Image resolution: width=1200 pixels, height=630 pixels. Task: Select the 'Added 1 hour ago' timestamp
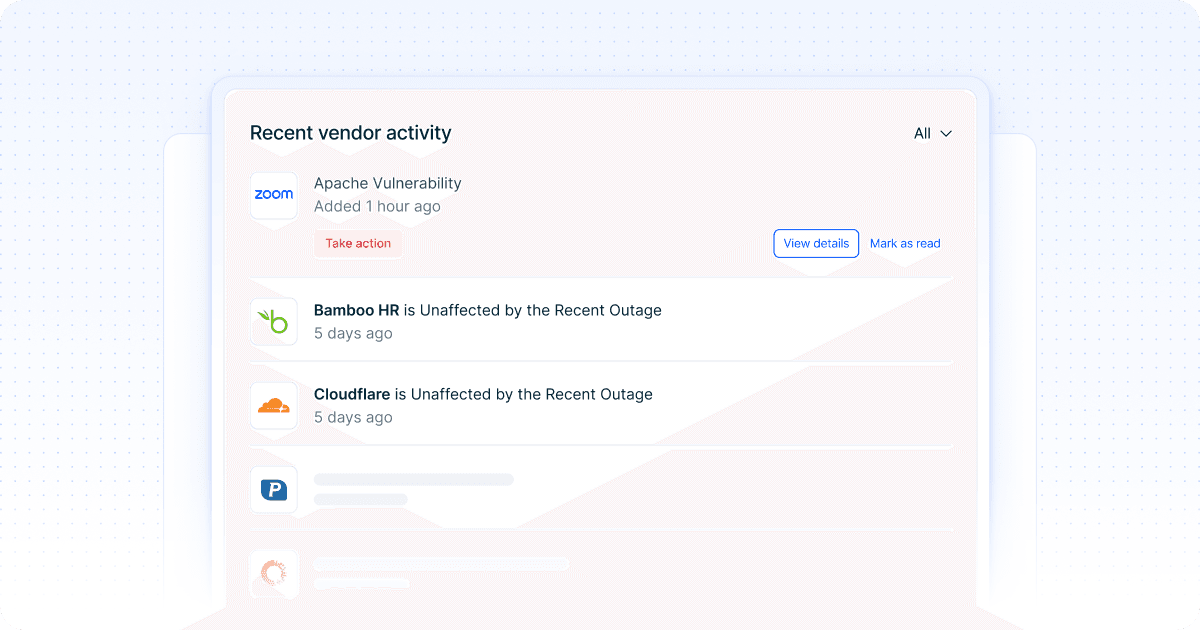point(377,206)
